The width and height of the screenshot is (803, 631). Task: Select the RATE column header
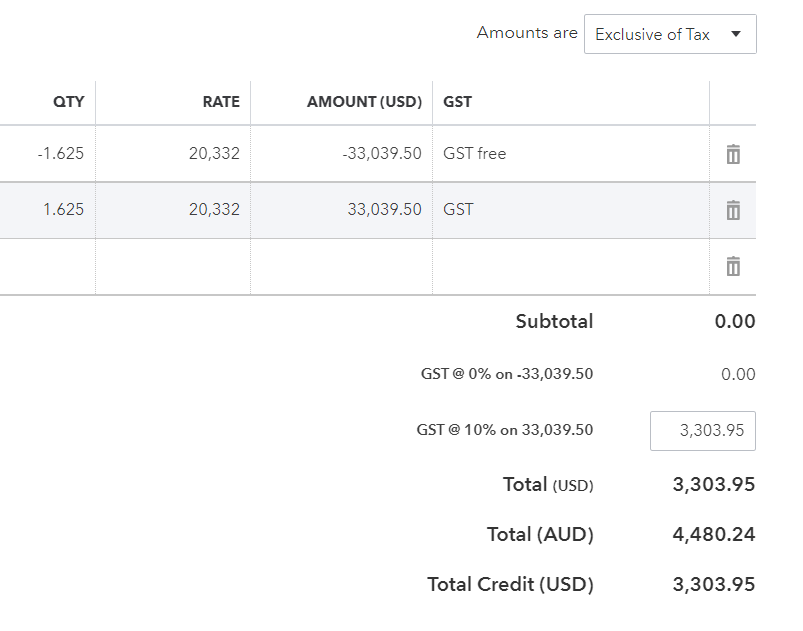tap(222, 101)
